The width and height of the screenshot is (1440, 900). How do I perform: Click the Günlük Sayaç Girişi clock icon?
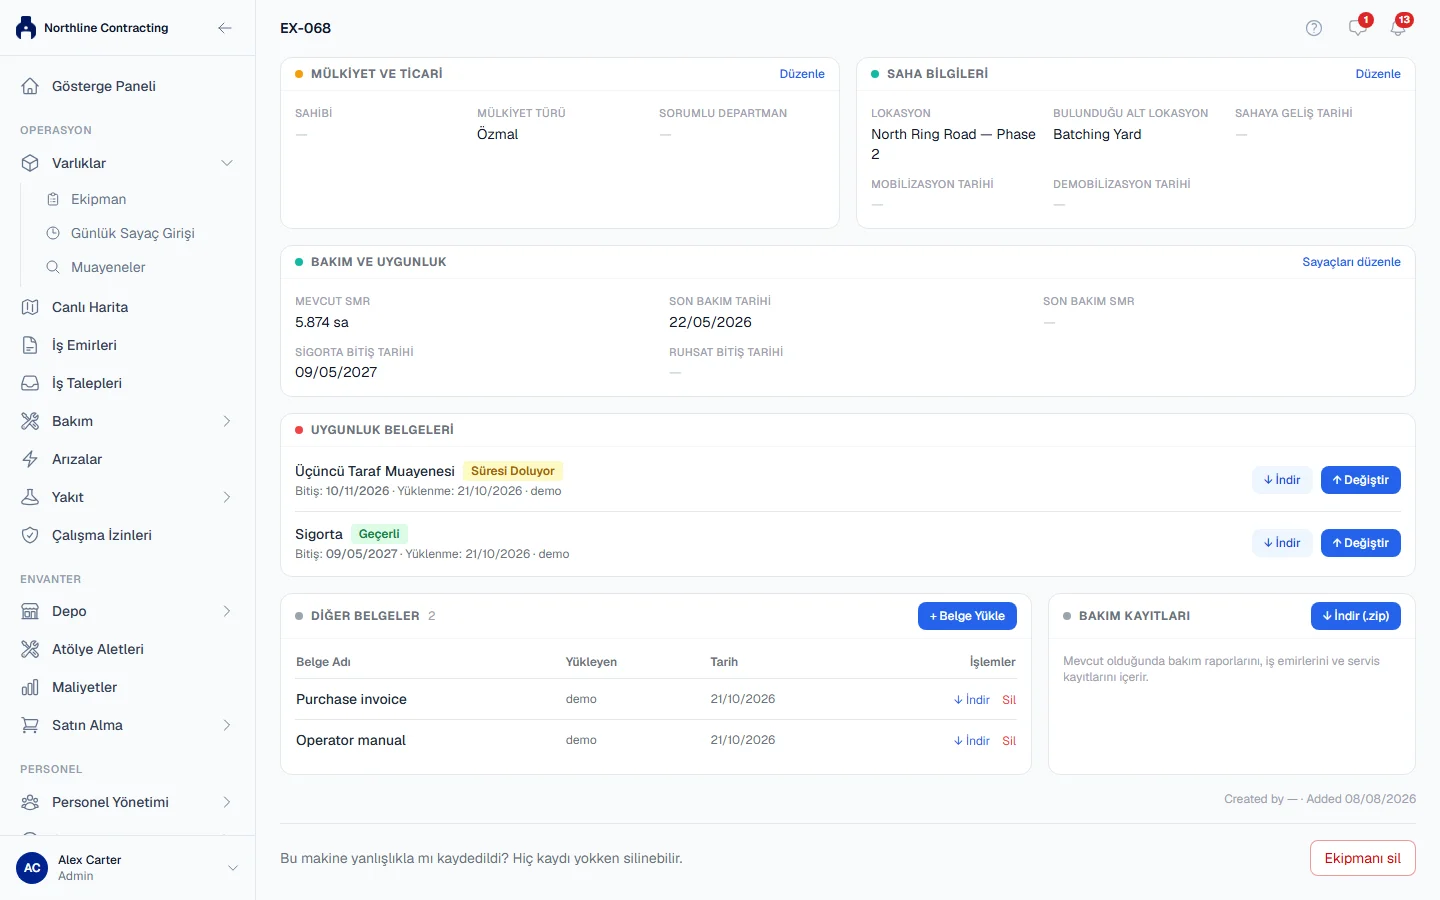coord(53,233)
